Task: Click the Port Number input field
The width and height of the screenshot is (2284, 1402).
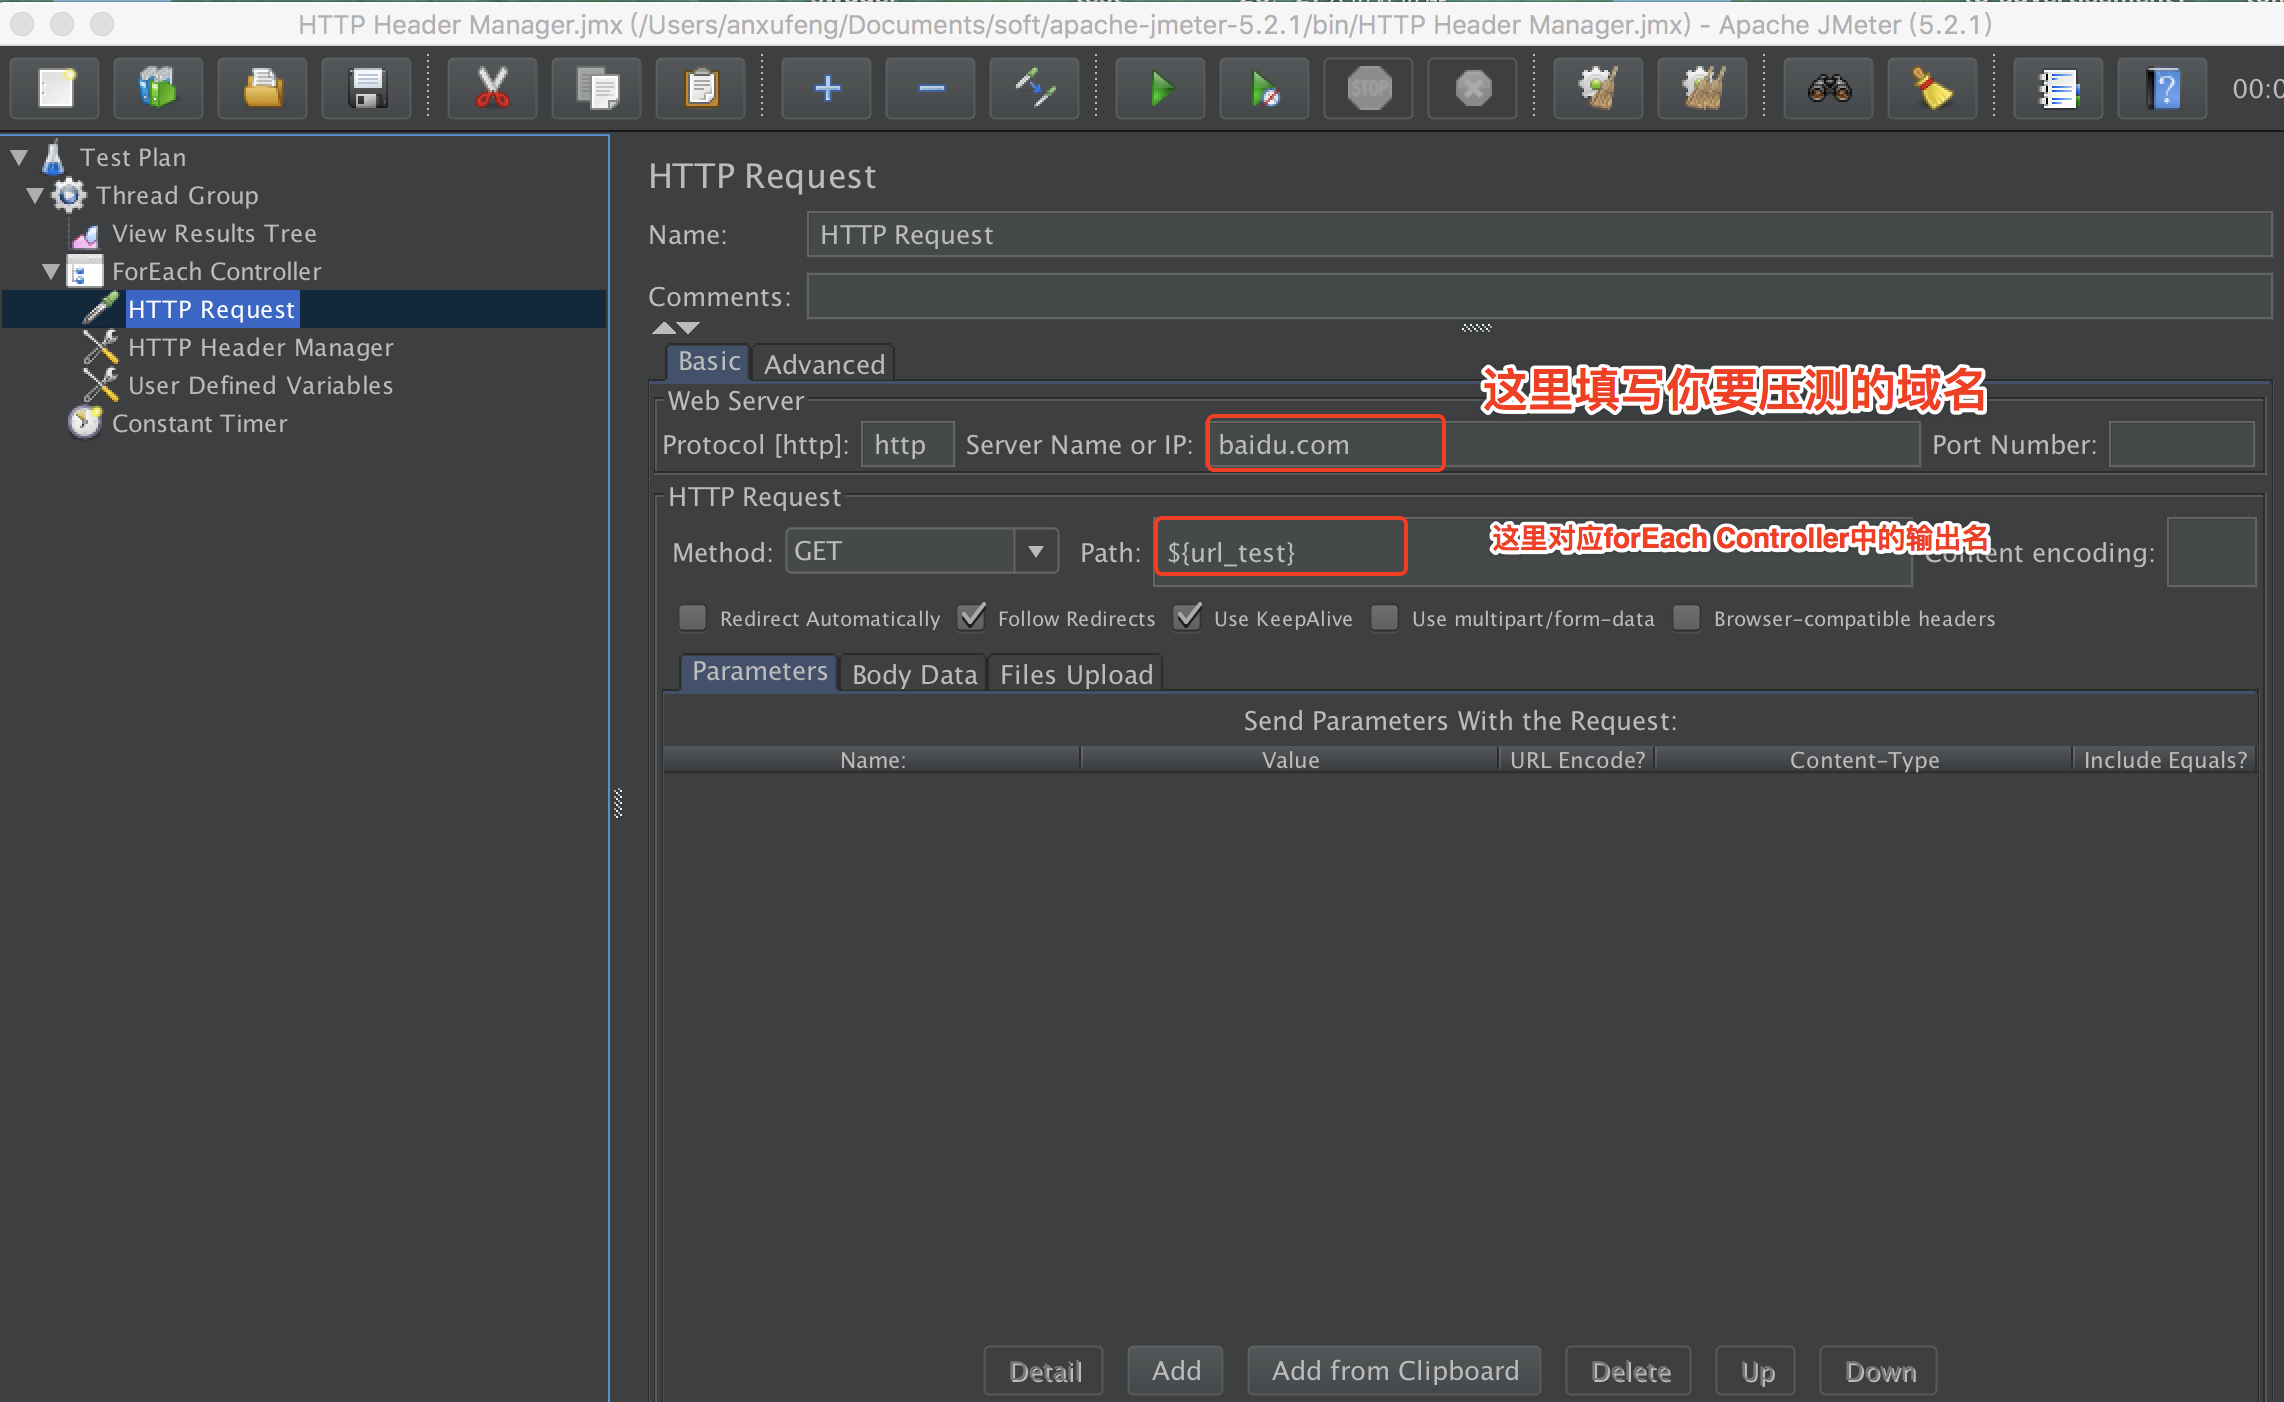Action: point(2181,445)
